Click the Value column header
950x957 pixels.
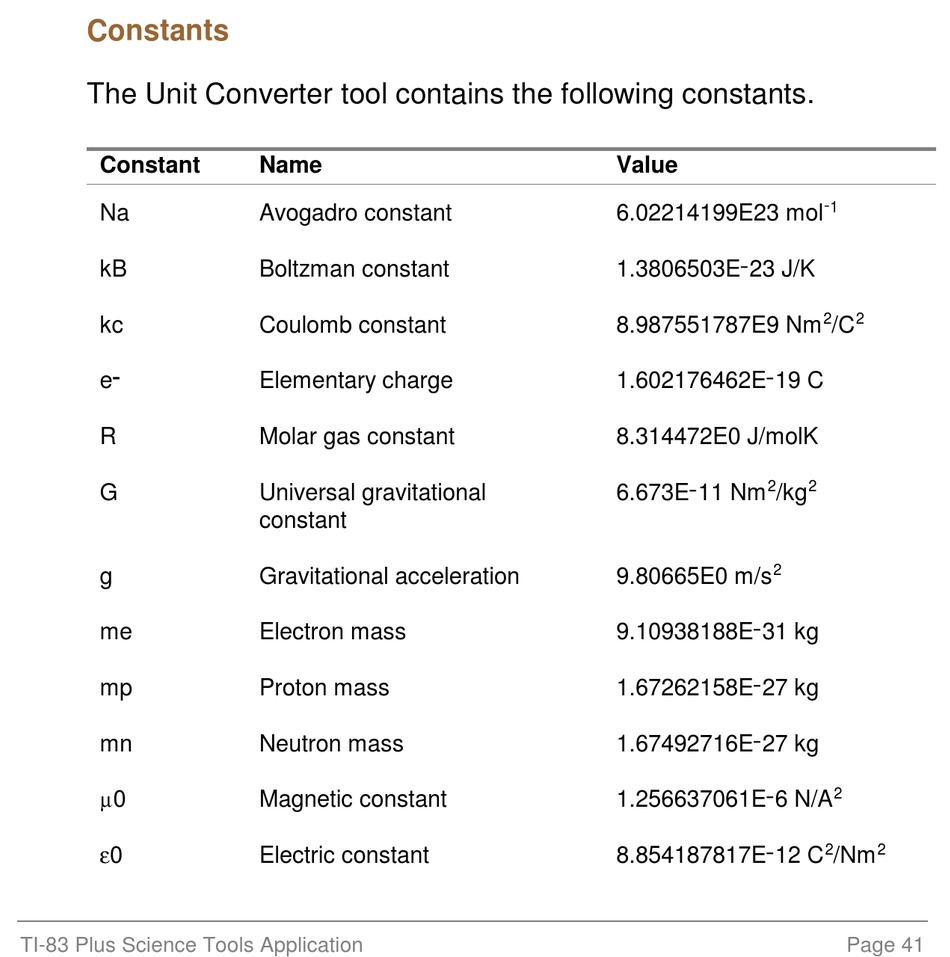647,165
